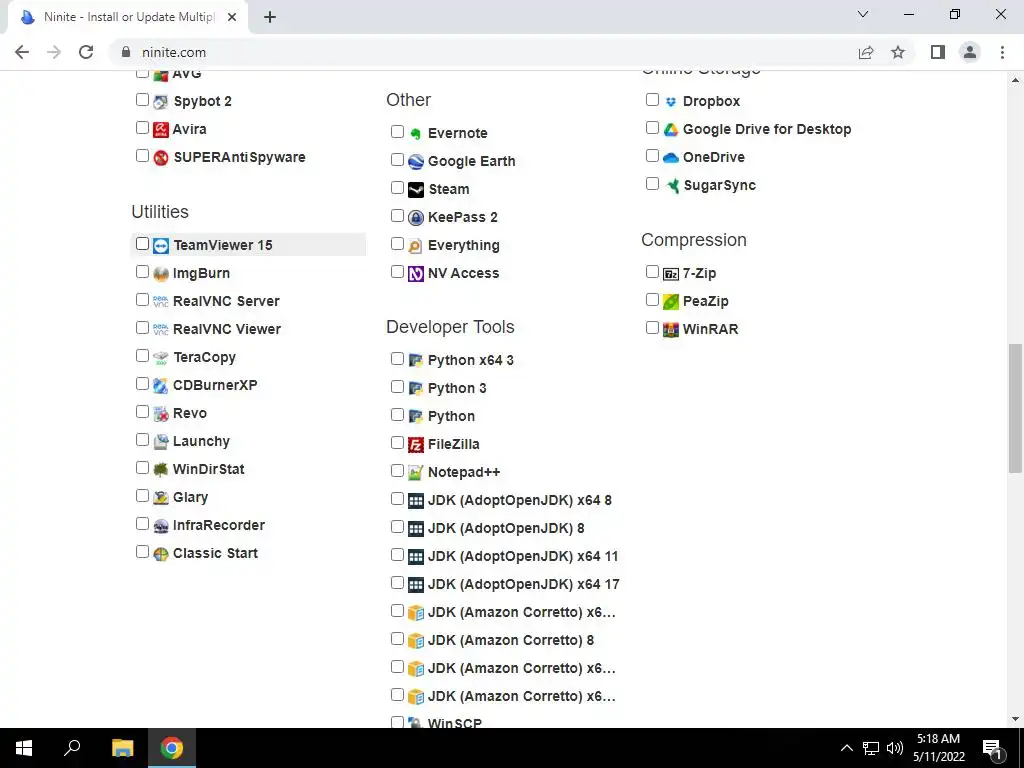Click the ninite.com address bar
Image resolution: width=1024 pixels, height=768 pixels.
coord(483,52)
